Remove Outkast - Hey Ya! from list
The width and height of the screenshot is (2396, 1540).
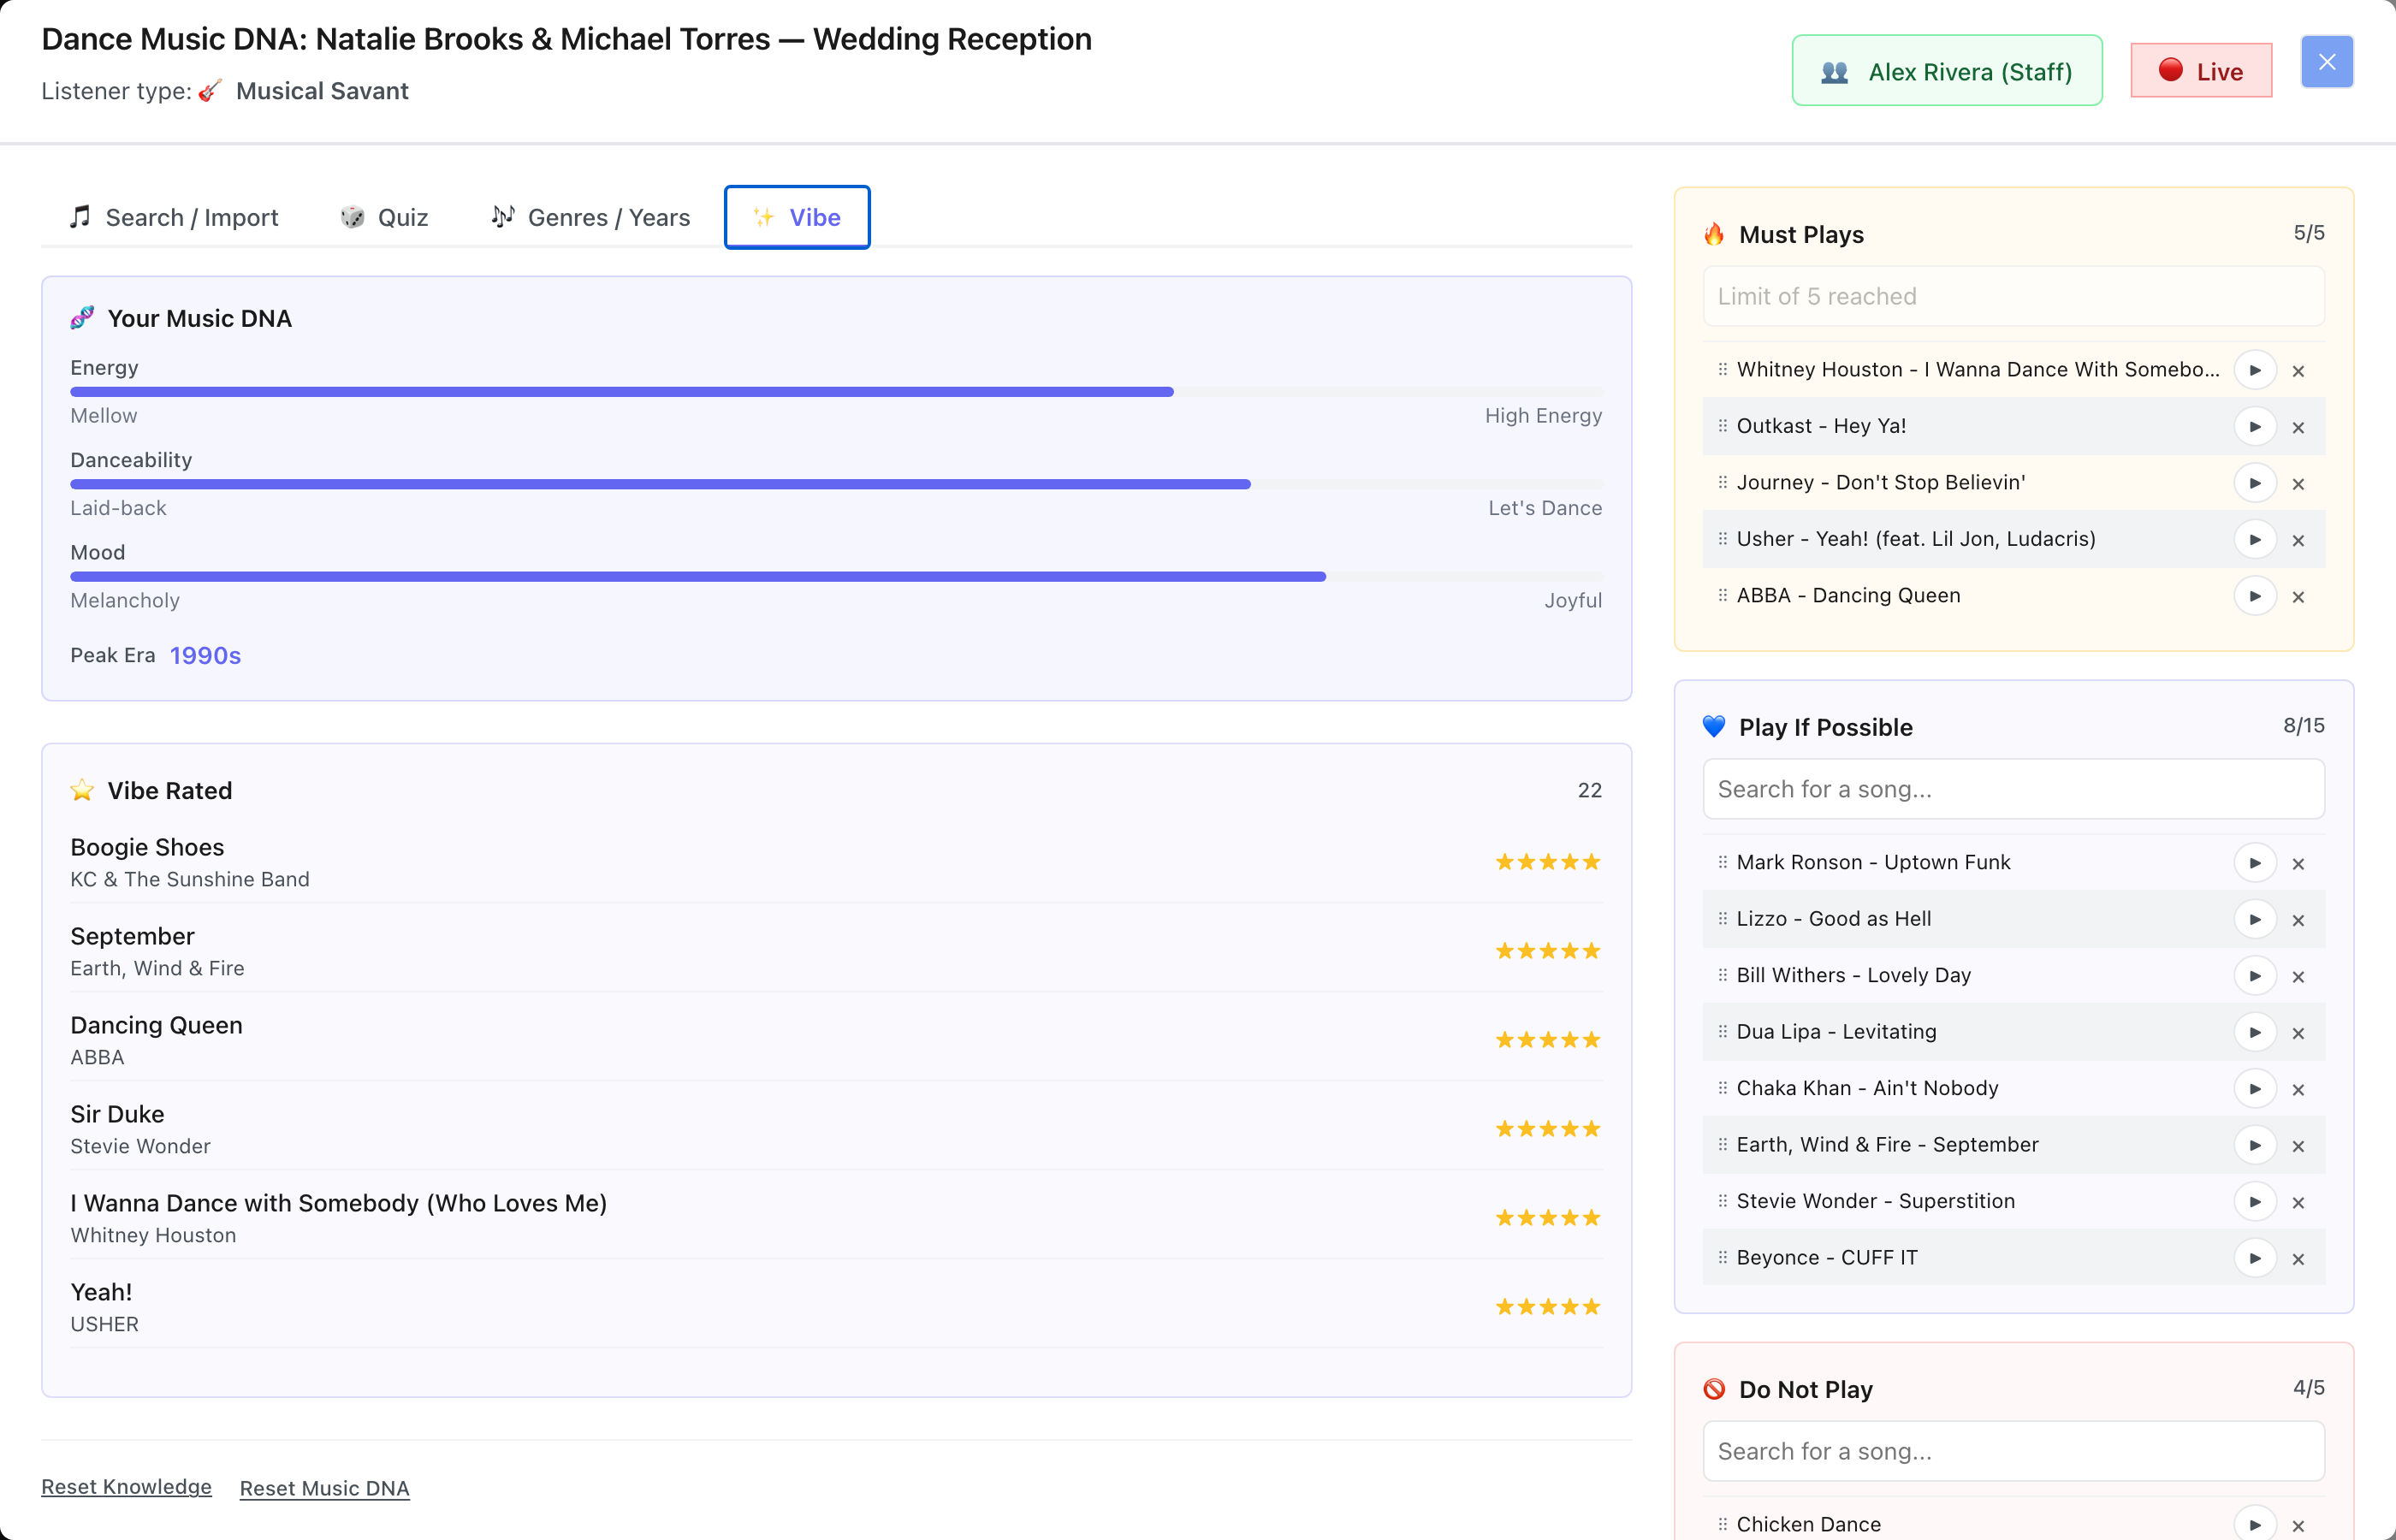[2298, 428]
